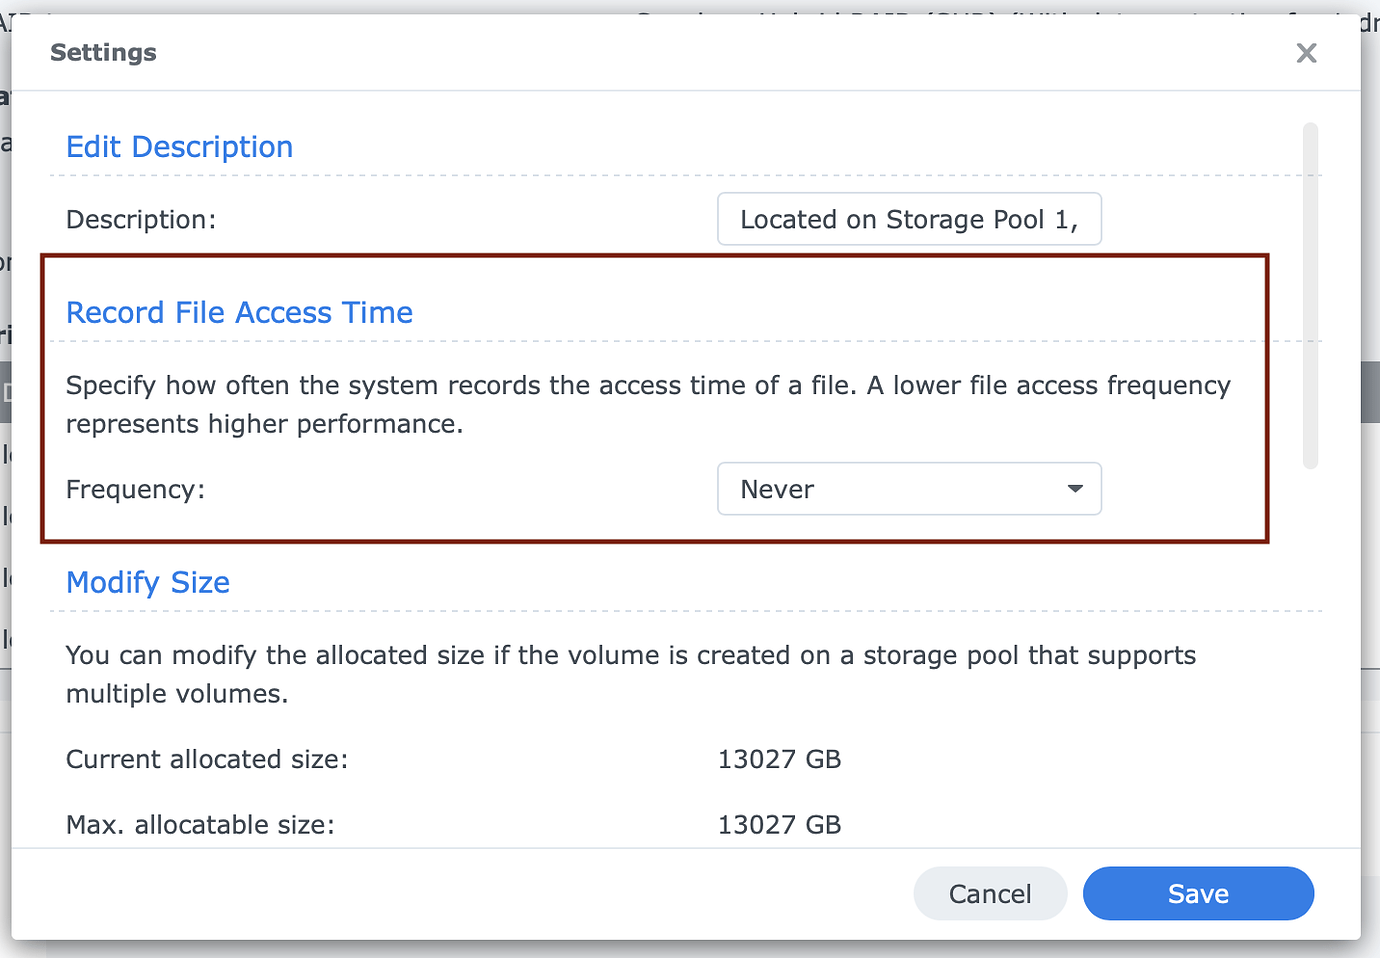Cancel the settings changes
Viewport: 1380px width, 958px height.
[x=989, y=893]
